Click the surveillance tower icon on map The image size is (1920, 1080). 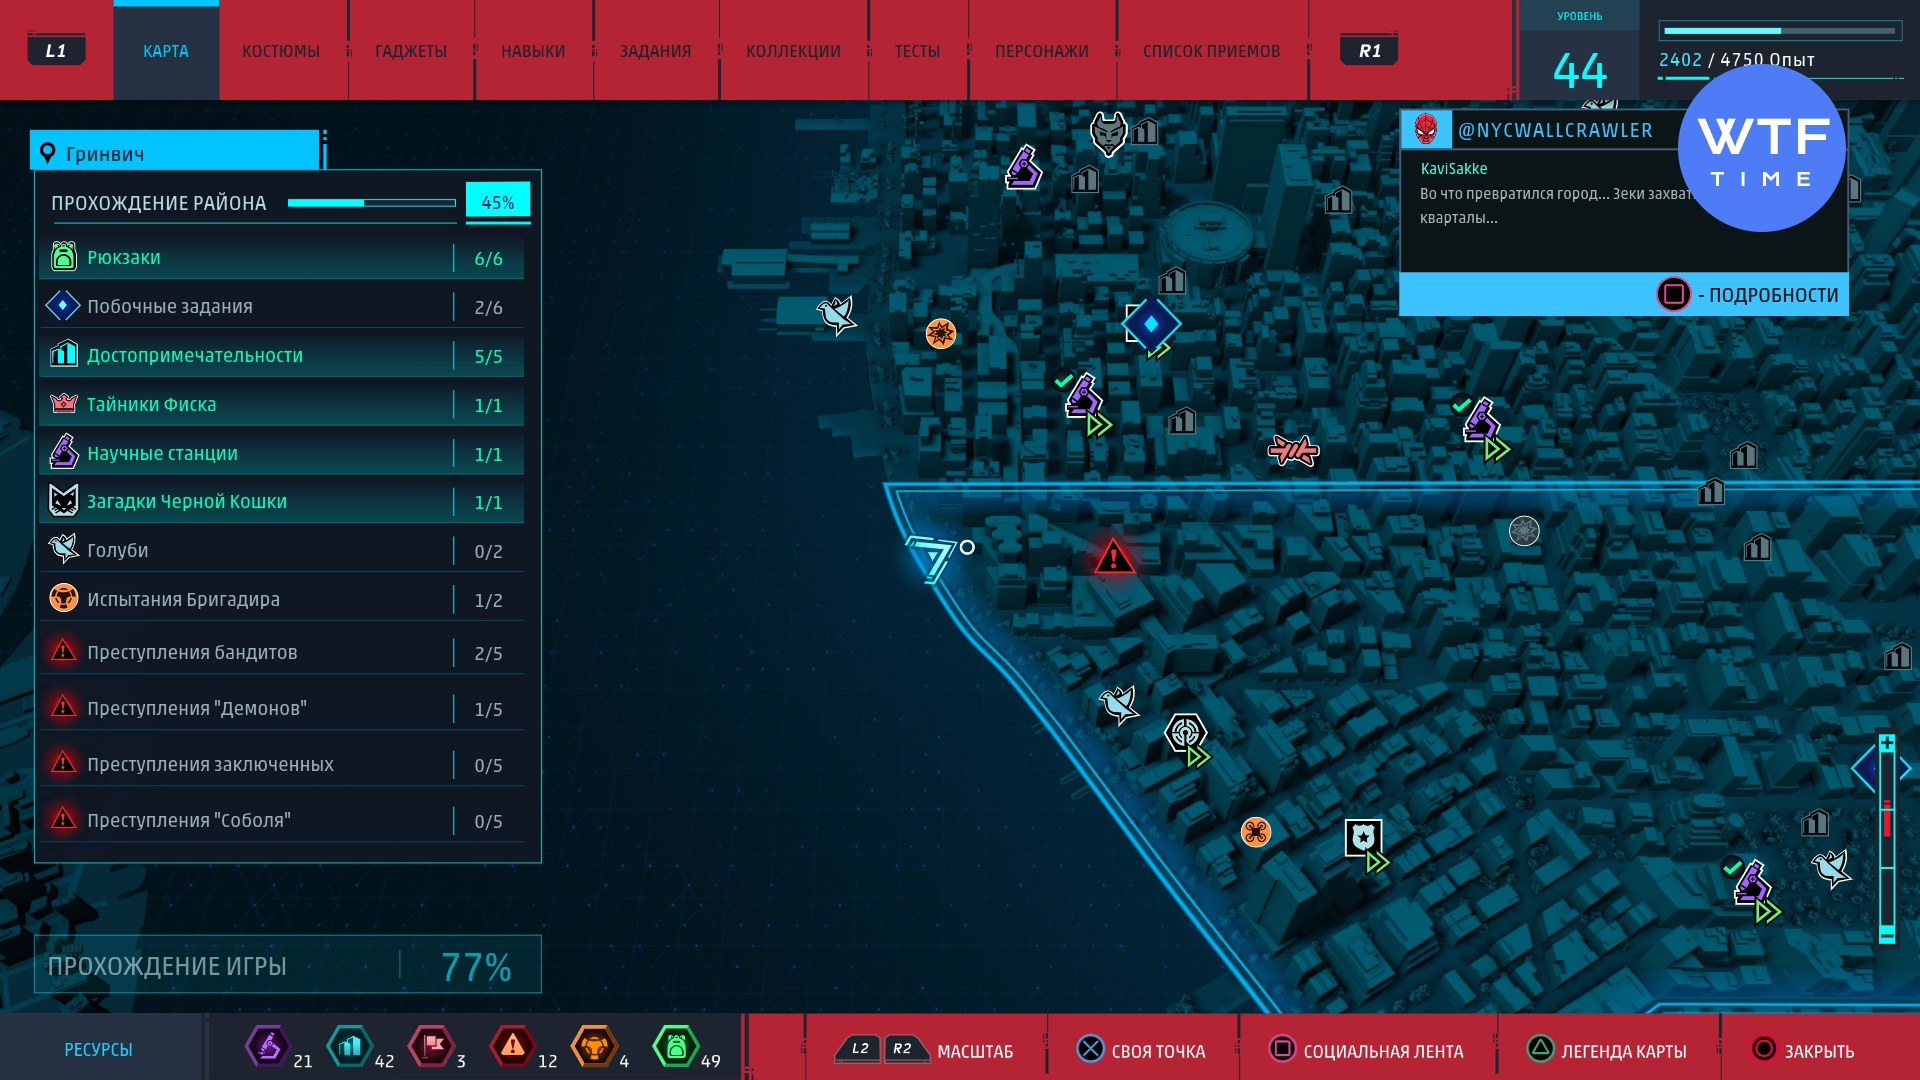click(1186, 733)
